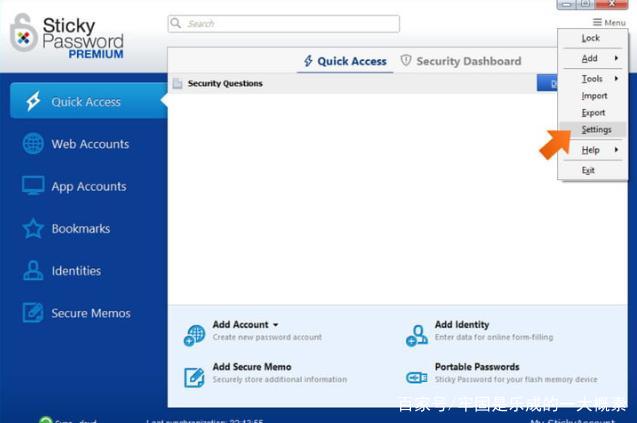Viewport: 637px width, 423px height.
Task: Switch to the Quick Access tab
Action: pyautogui.click(x=345, y=61)
